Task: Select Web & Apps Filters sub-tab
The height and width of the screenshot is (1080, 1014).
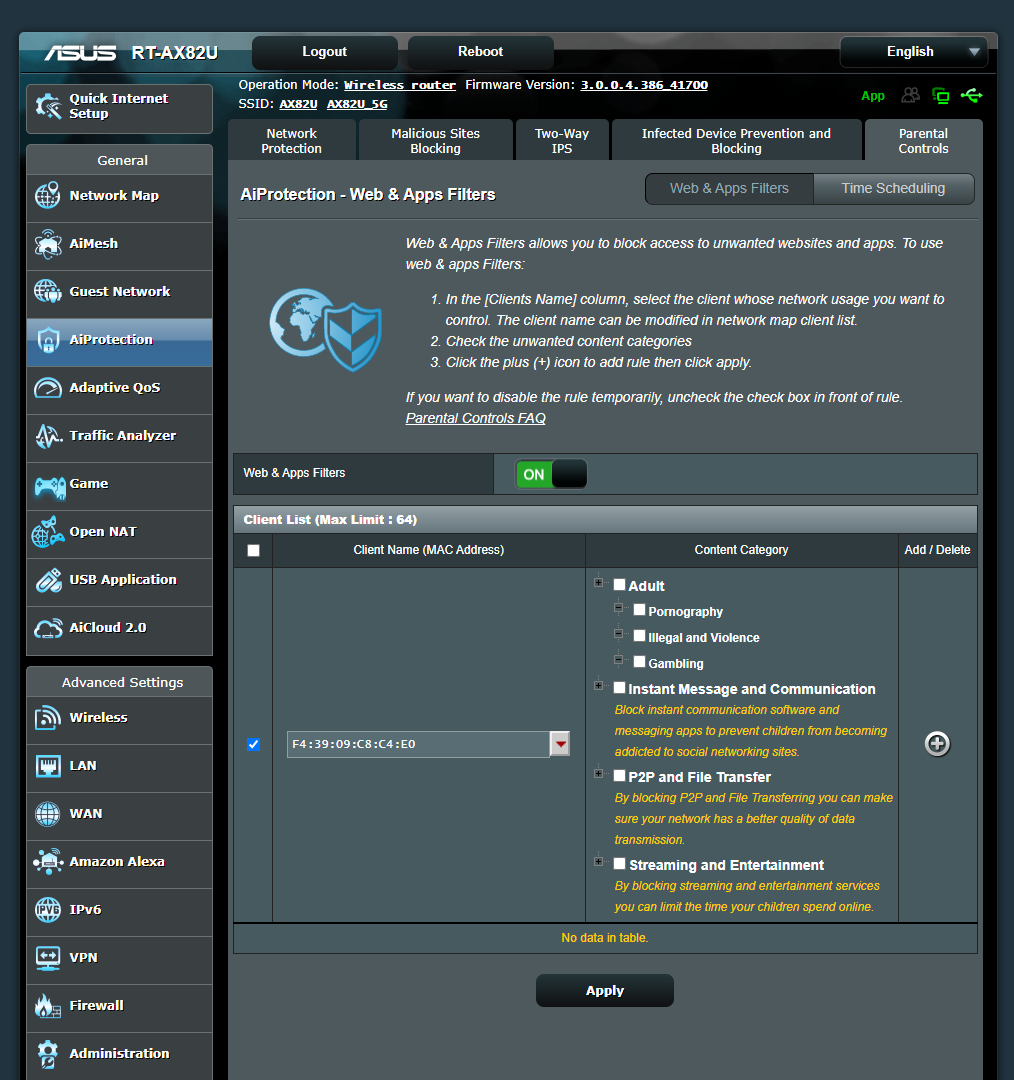Action: pos(730,189)
